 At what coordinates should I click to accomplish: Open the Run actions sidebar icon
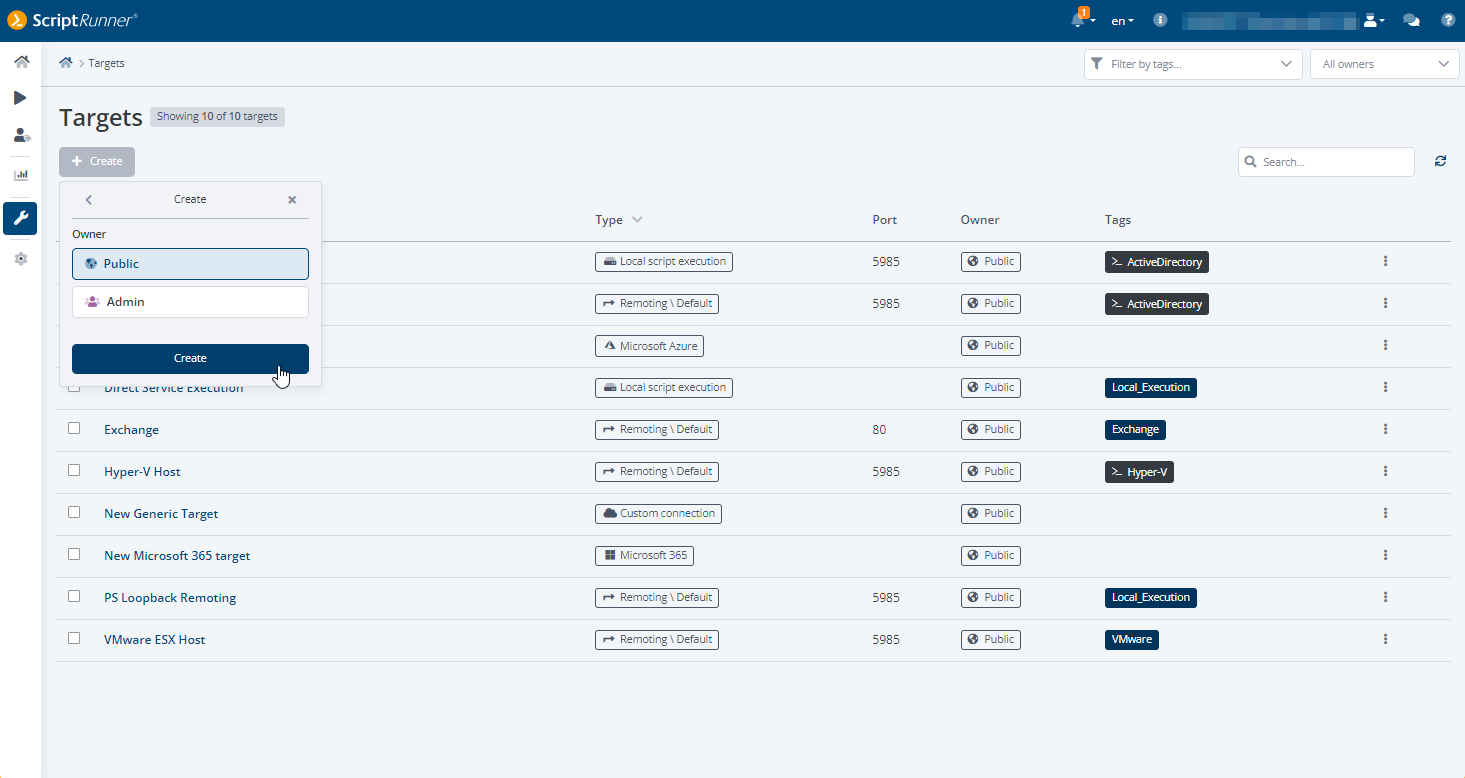tap(20, 98)
